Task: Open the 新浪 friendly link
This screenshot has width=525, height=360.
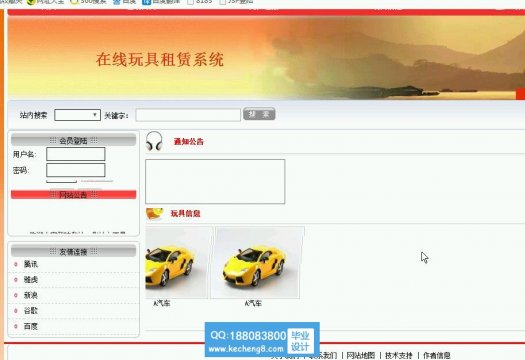Action: 30,295
